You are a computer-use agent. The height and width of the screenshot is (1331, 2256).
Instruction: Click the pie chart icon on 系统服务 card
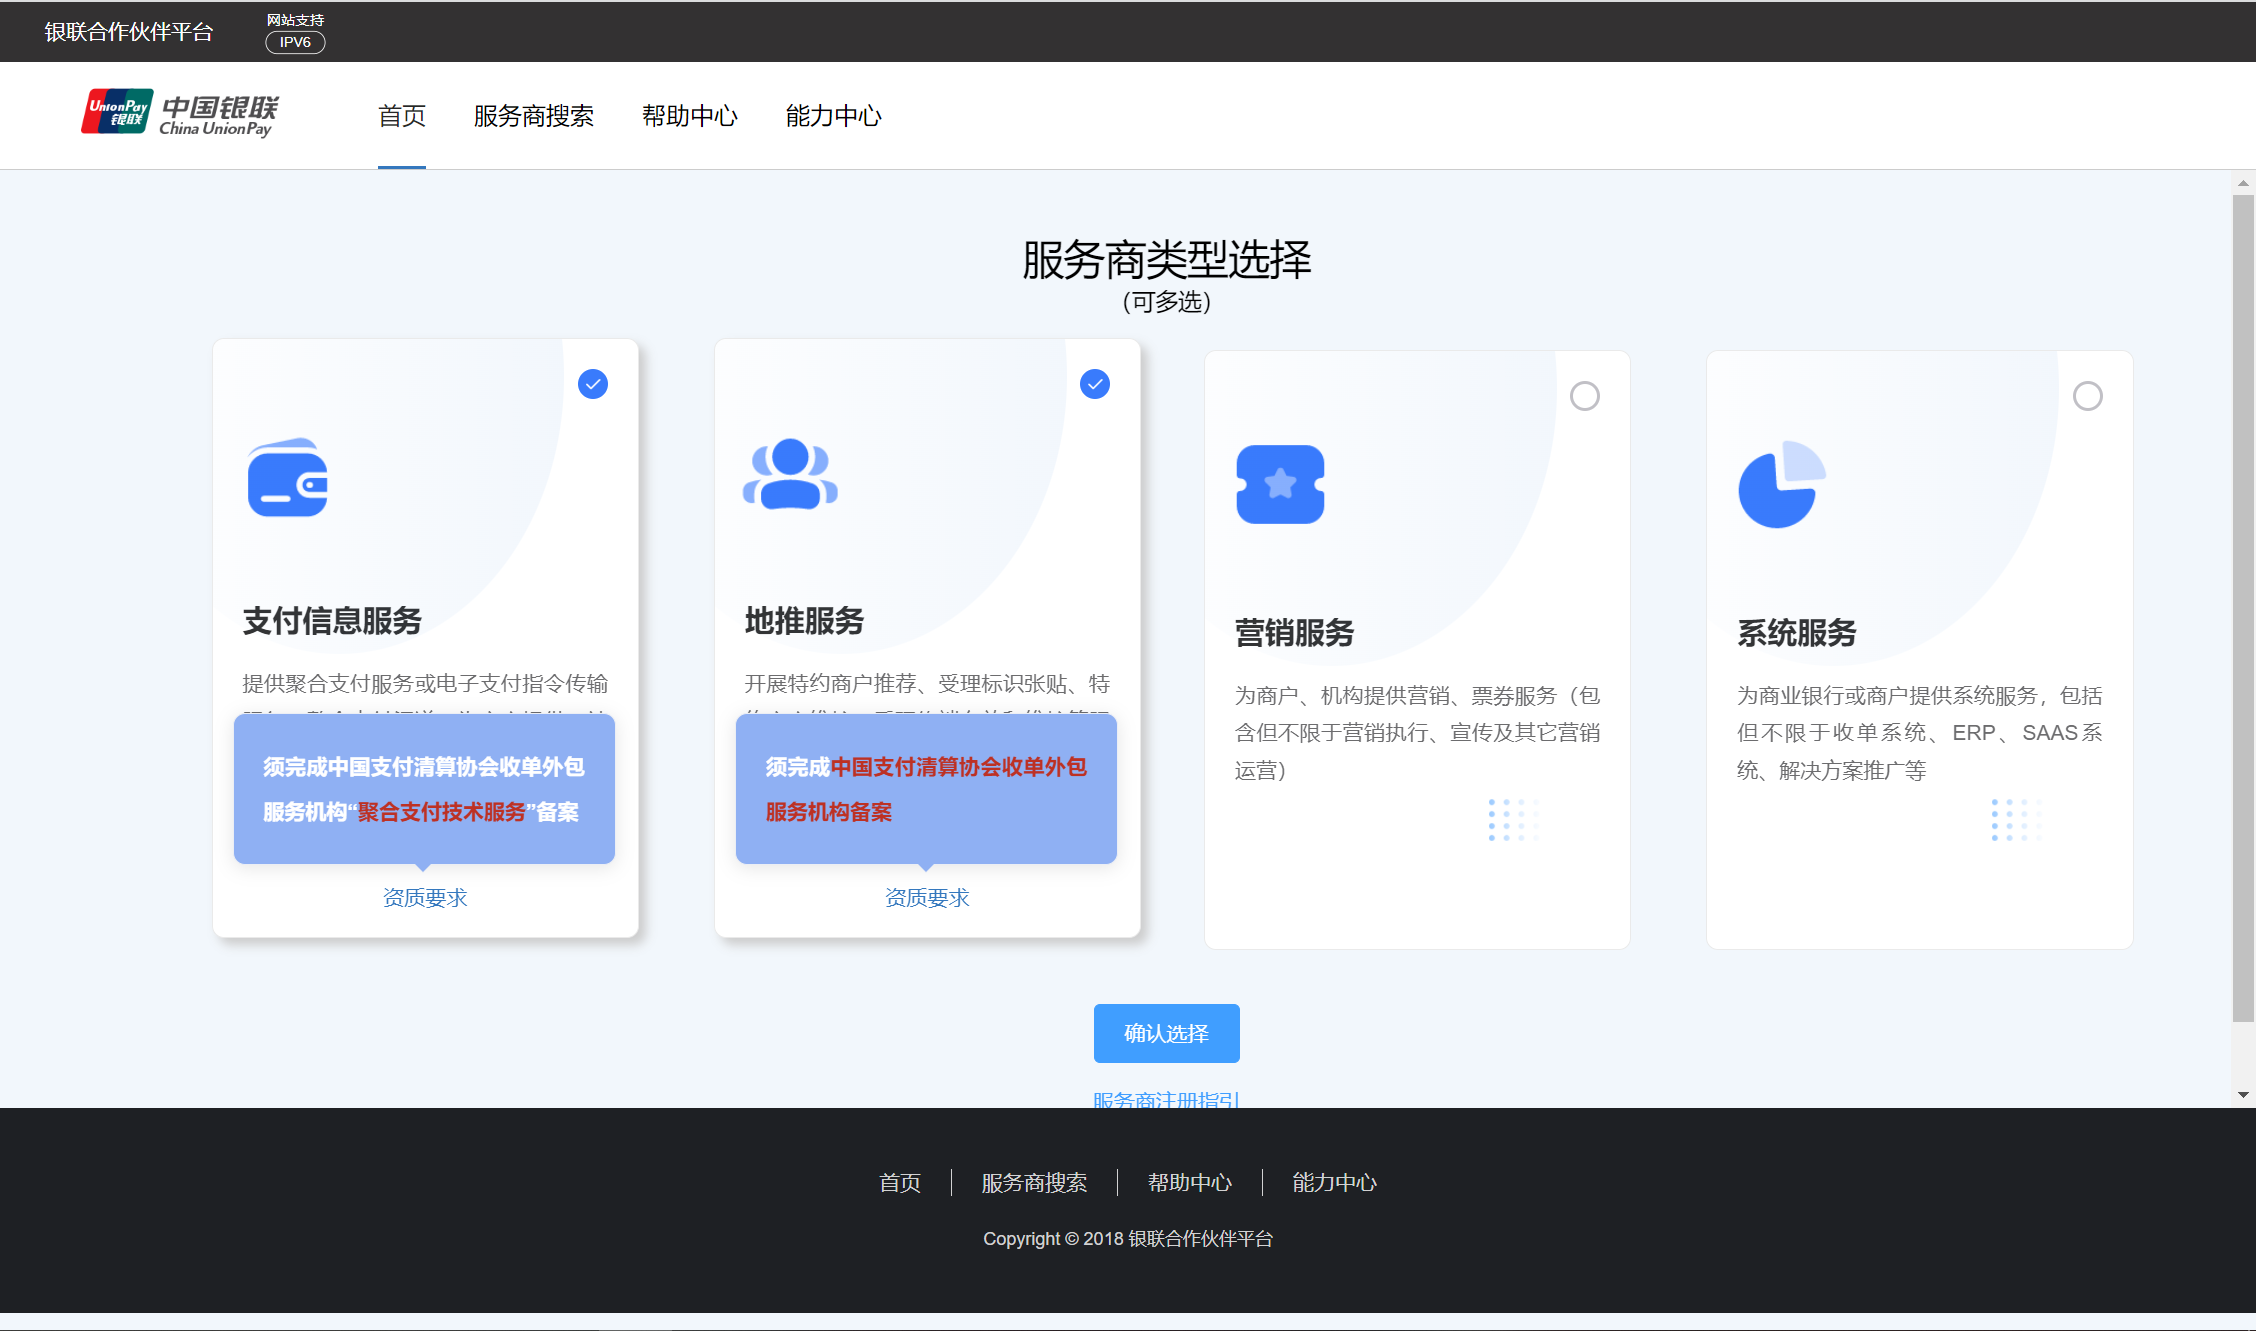tap(1782, 484)
